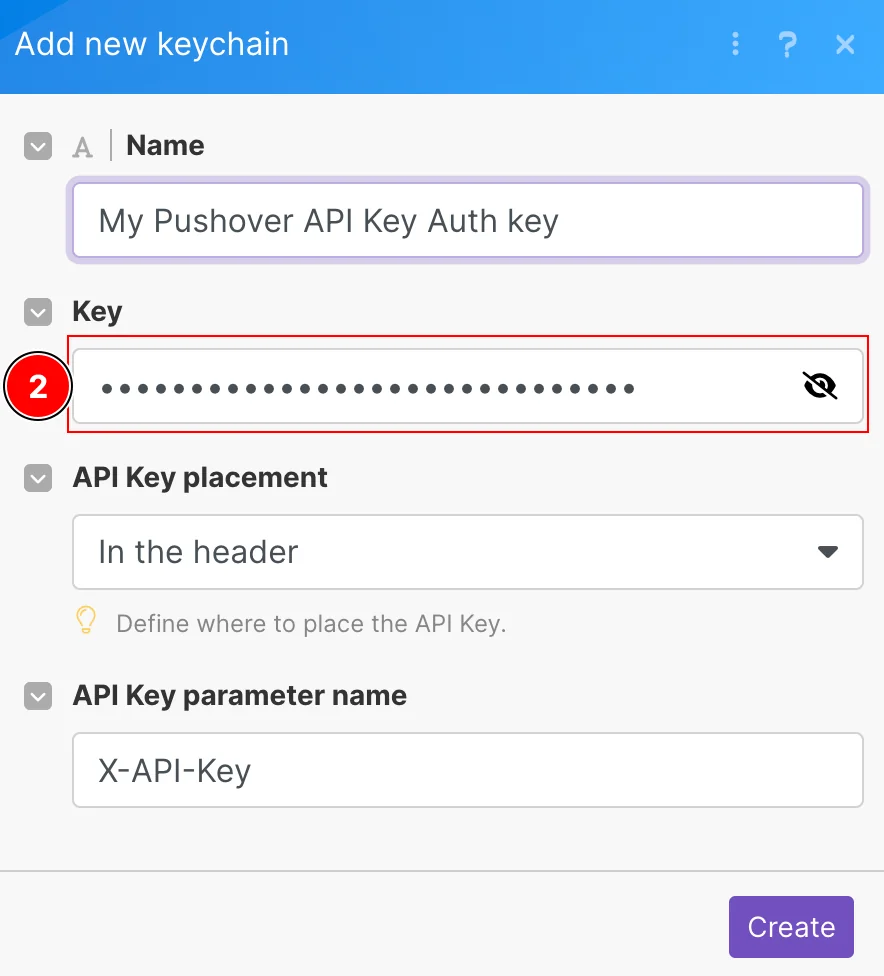Focus the Name input field
Viewport: 884px width, 976px height.
pos(468,220)
